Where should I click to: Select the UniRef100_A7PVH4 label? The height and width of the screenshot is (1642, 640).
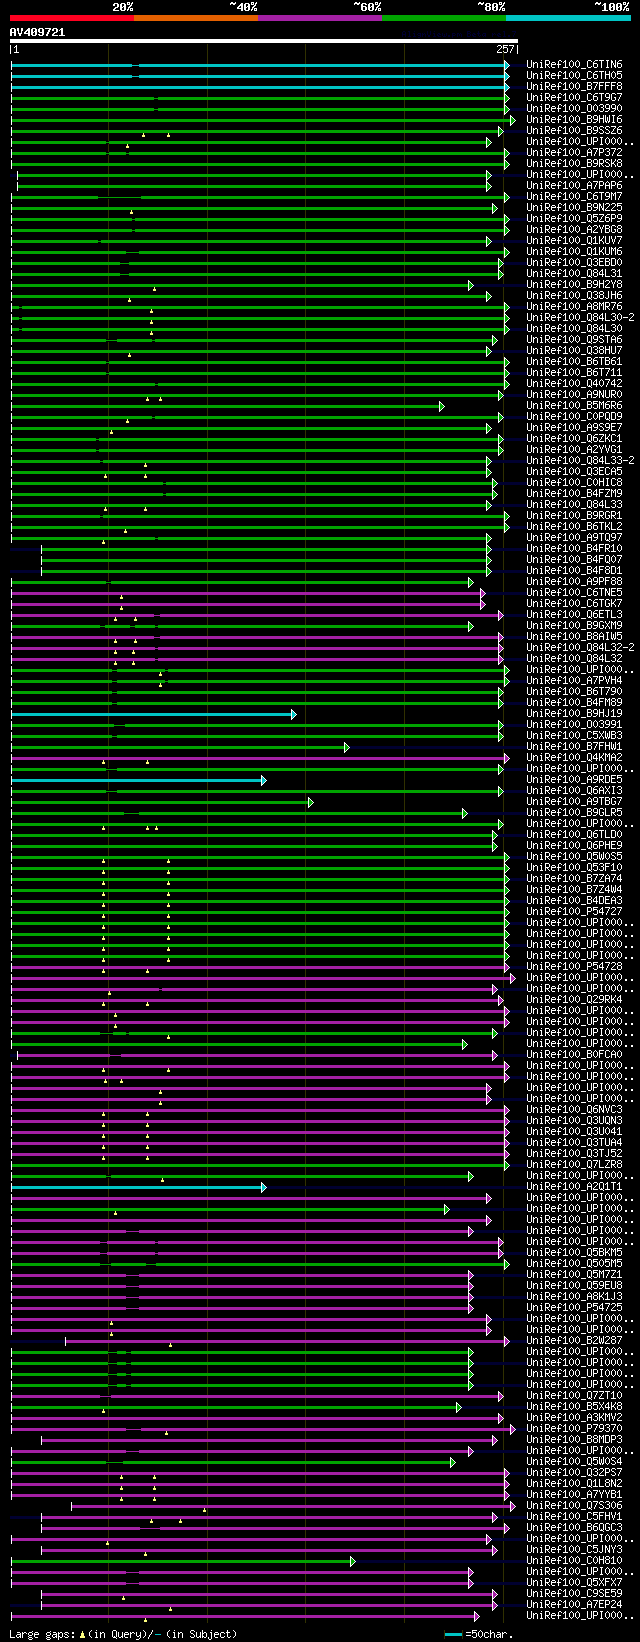click(x=574, y=681)
